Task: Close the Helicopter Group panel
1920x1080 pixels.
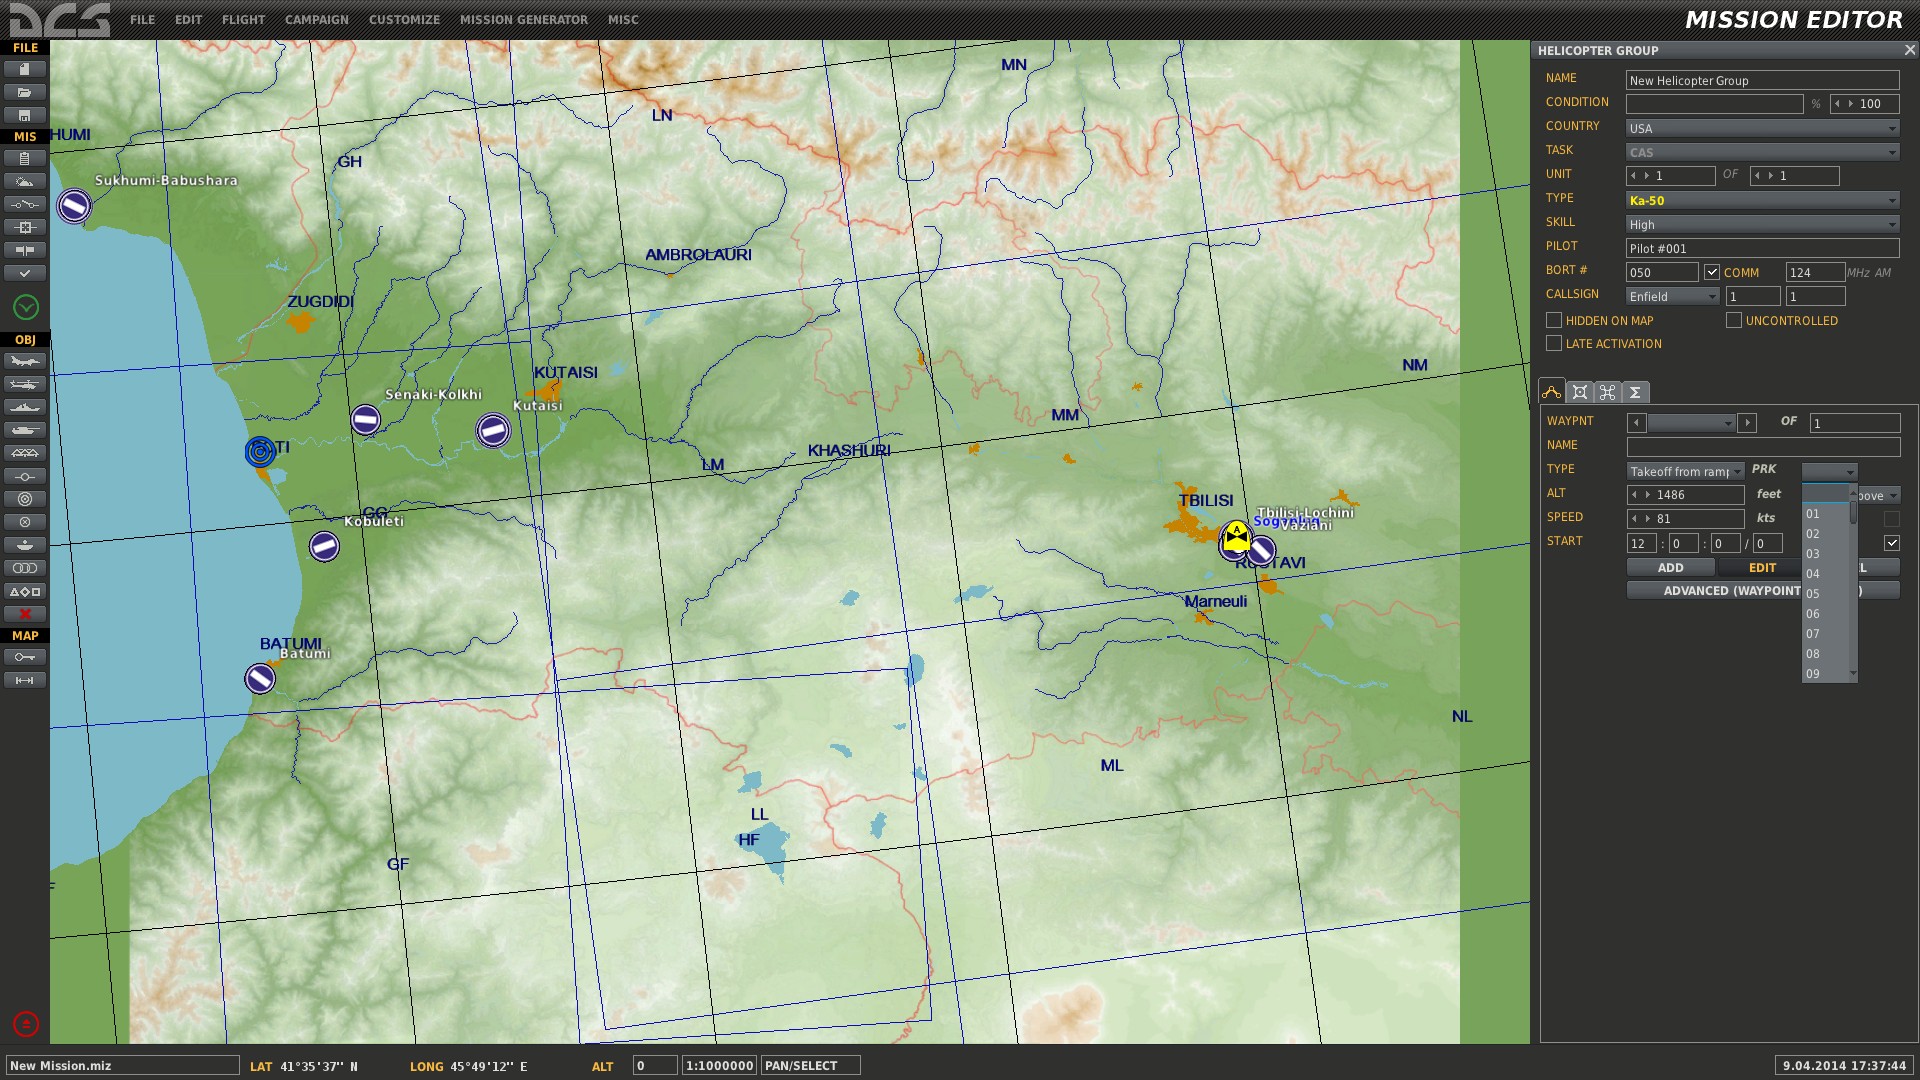Action: coord(1909,50)
